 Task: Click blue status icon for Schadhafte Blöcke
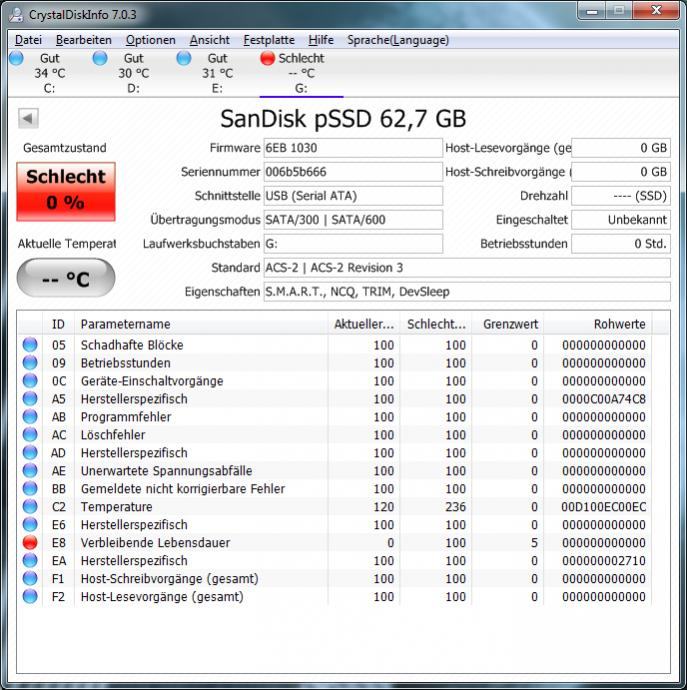(x=30, y=345)
